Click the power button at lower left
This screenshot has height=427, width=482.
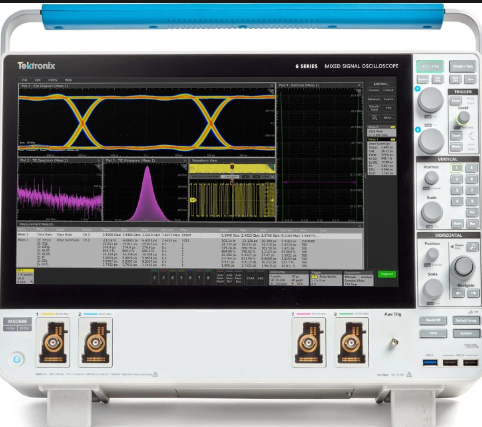17,359
